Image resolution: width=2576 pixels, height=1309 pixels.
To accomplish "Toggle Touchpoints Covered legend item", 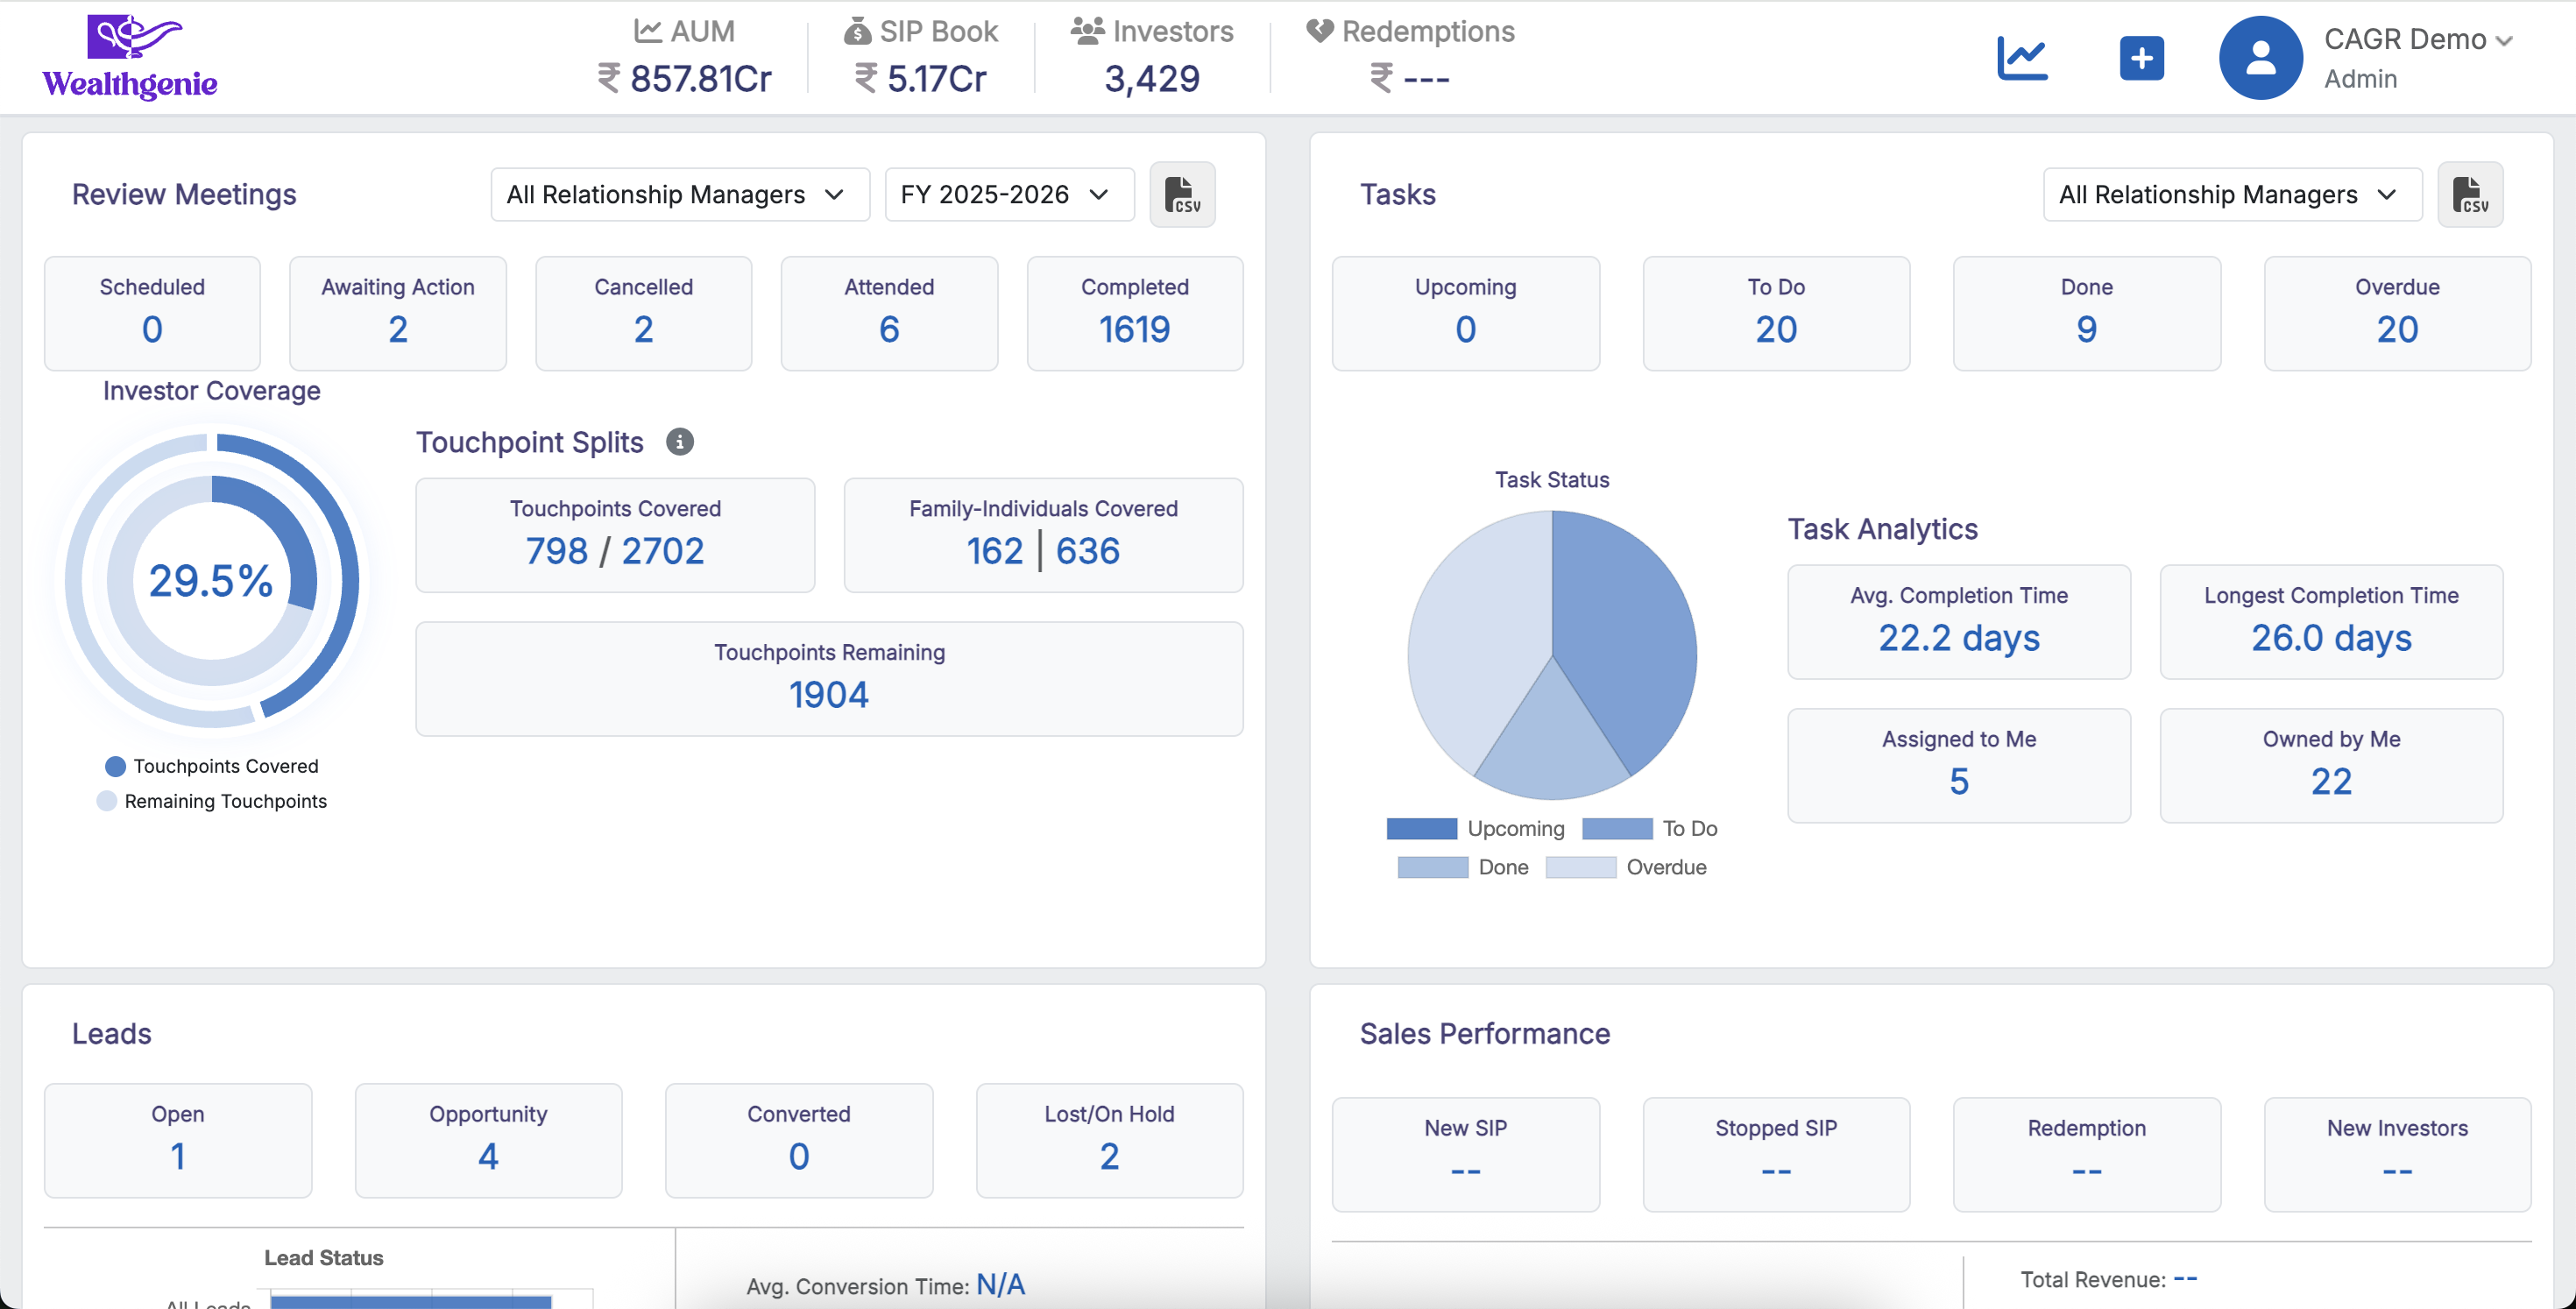I will 212,766.
